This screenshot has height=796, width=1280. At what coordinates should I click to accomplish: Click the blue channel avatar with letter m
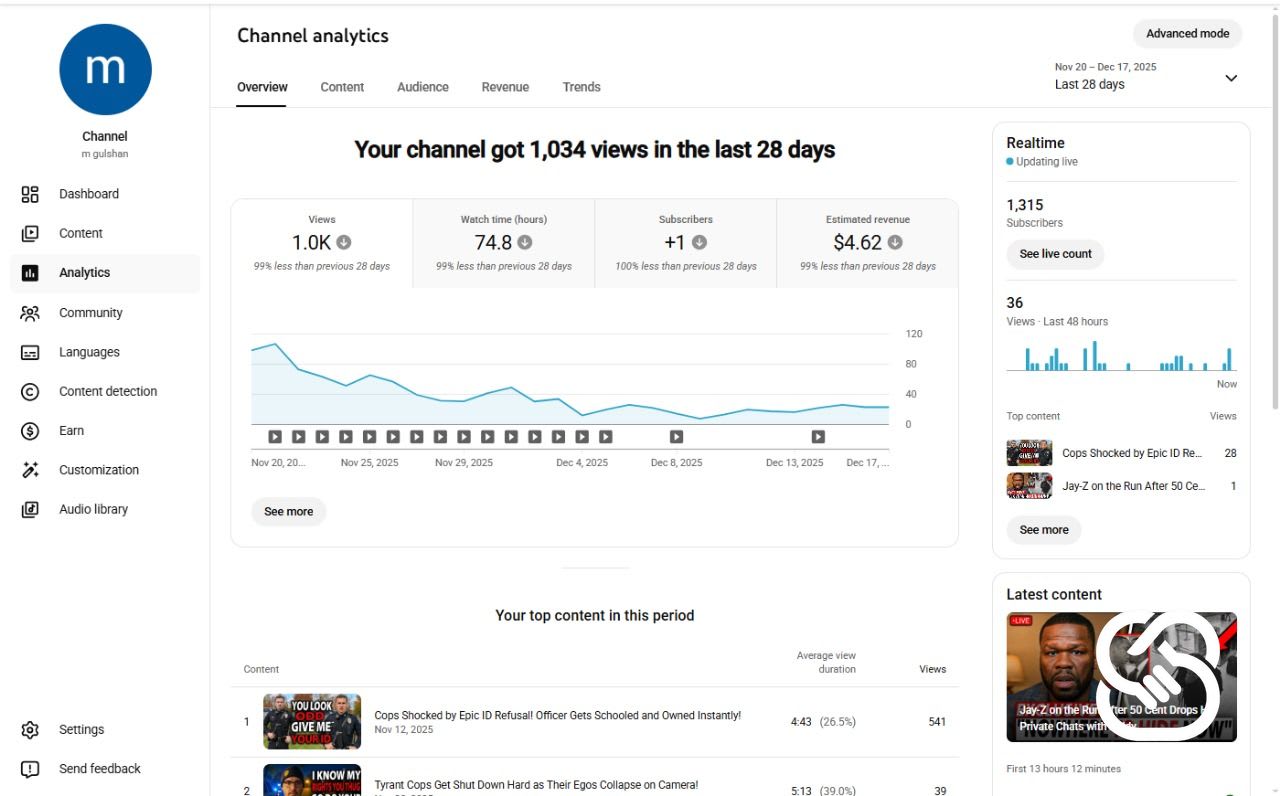point(105,69)
